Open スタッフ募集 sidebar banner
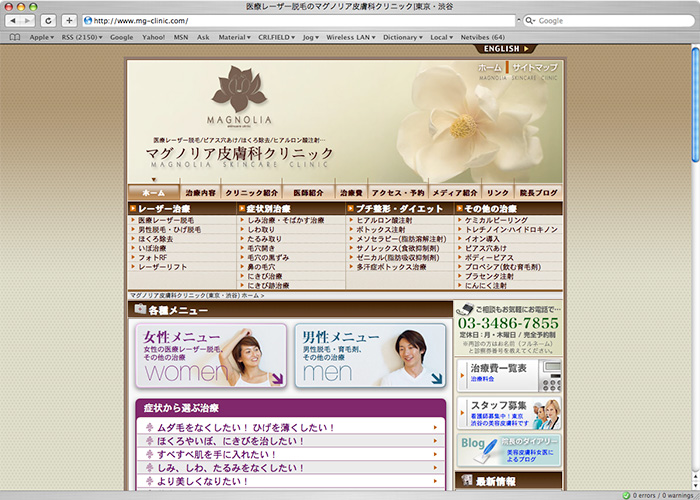 (509, 413)
